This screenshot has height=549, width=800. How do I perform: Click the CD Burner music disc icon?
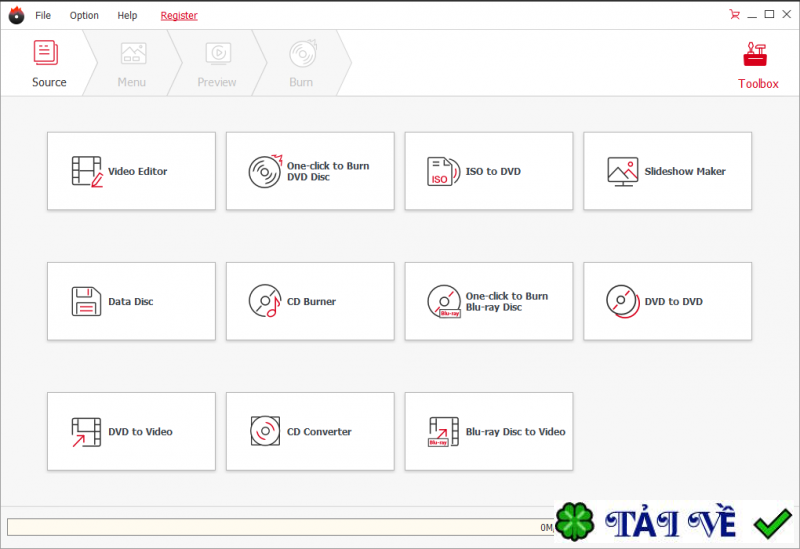click(x=265, y=301)
